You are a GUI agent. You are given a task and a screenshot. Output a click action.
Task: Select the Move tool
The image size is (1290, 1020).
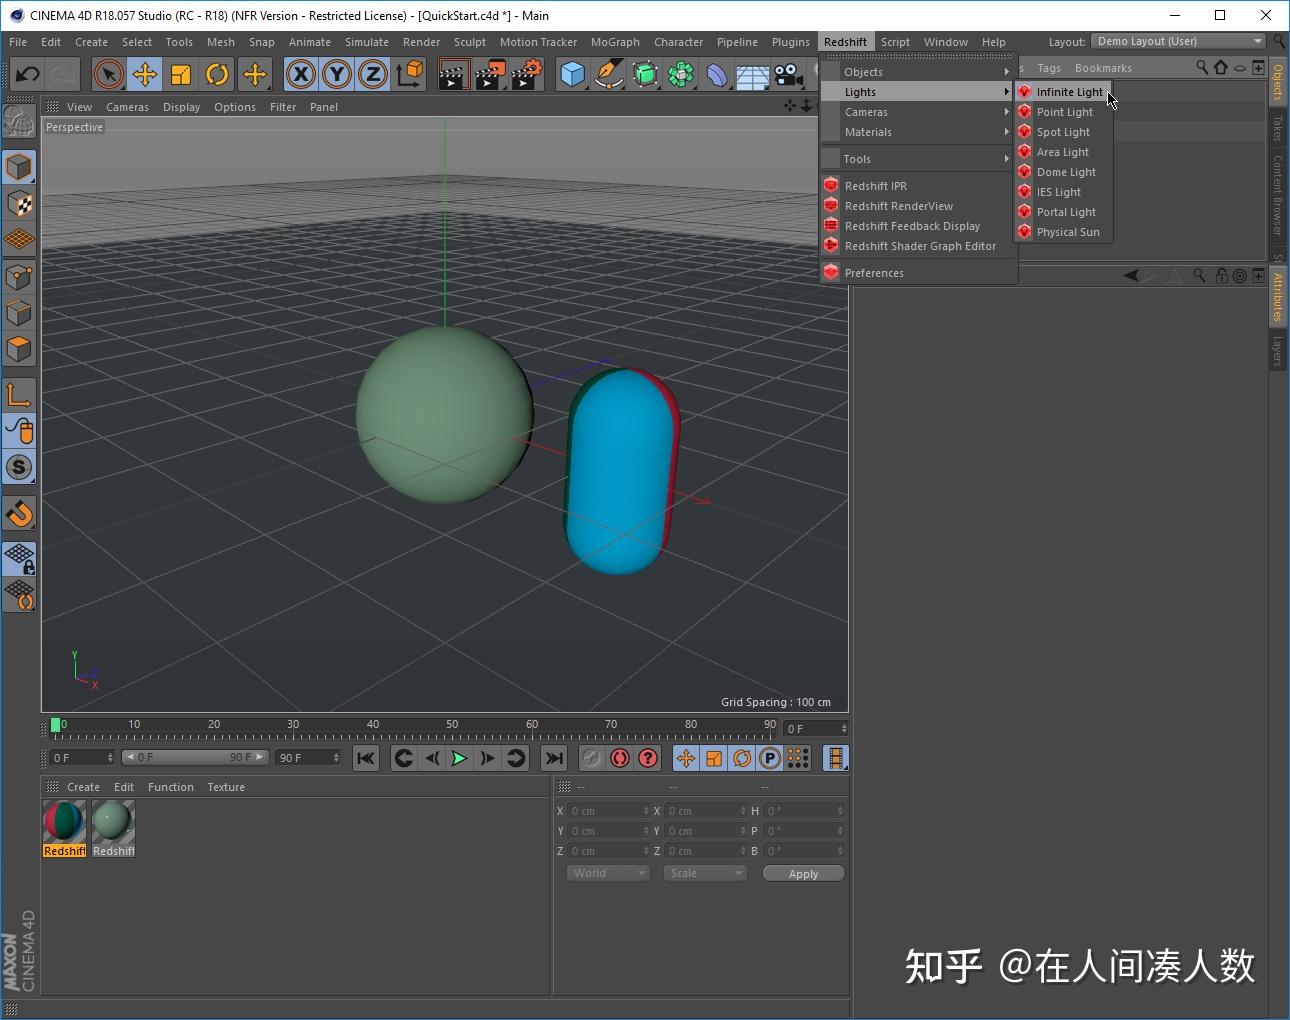144,74
